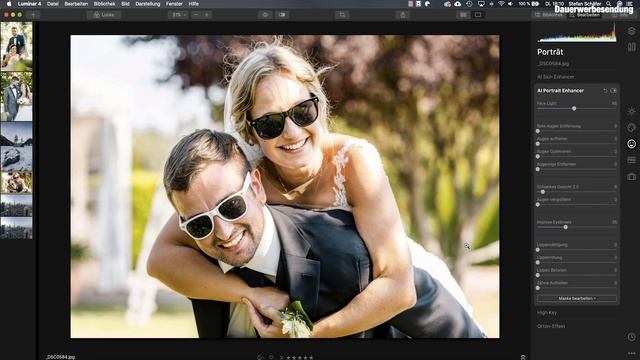Expand the High Key filter

coord(547,313)
